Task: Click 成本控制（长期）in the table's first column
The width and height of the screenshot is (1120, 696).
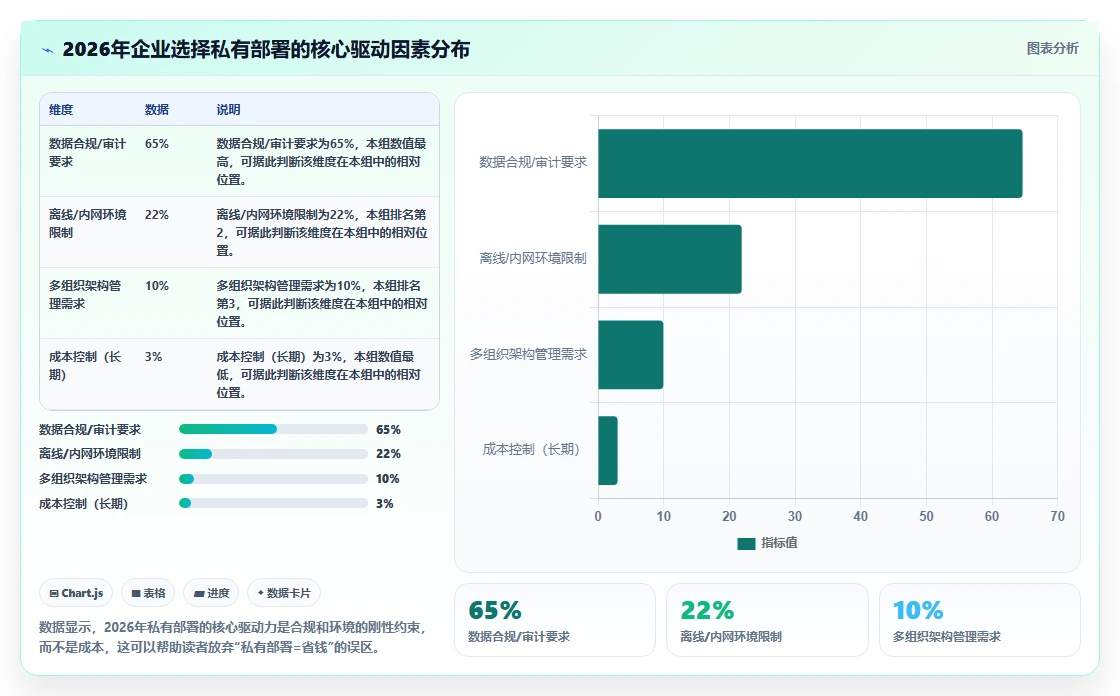Action: (x=85, y=365)
